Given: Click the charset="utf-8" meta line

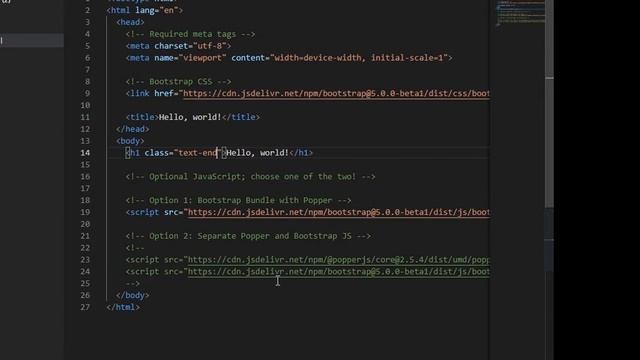Looking at the screenshot, I should tap(178, 46).
